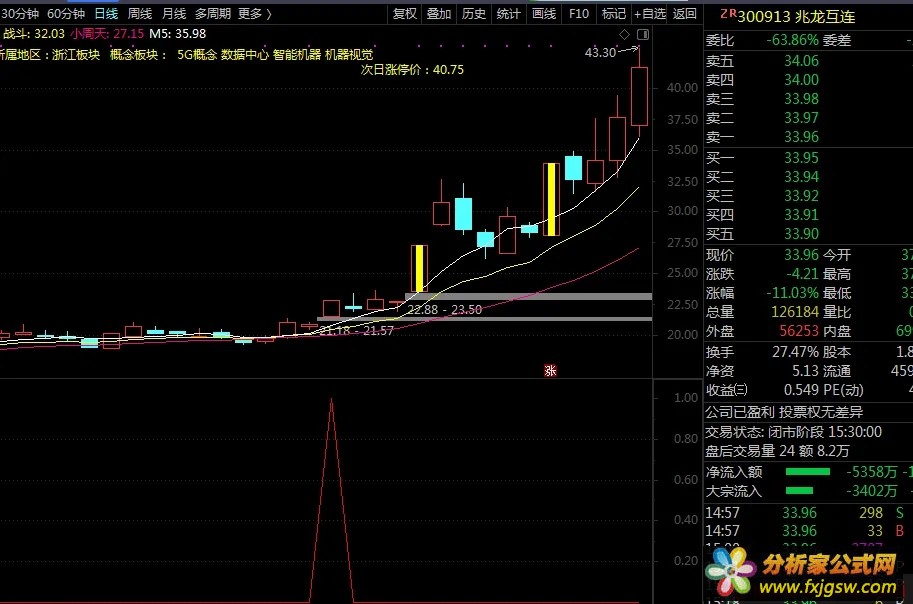Image resolution: width=913 pixels, height=604 pixels.
Task: Click the 换手 27.47% value
Action: pyautogui.click(x=795, y=352)
